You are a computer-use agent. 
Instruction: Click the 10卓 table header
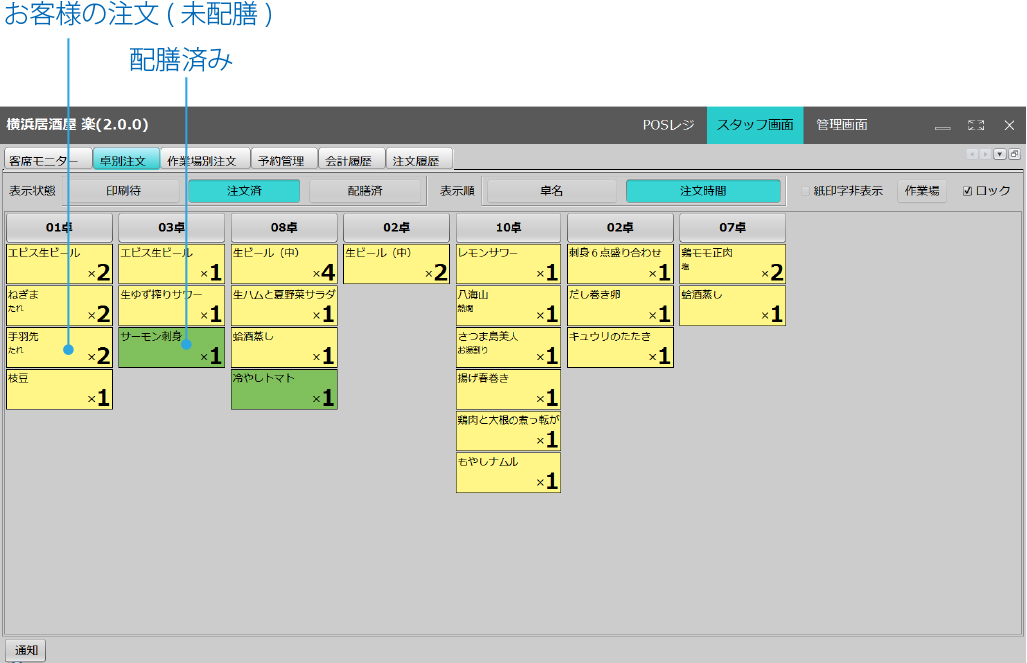(508, 227)
